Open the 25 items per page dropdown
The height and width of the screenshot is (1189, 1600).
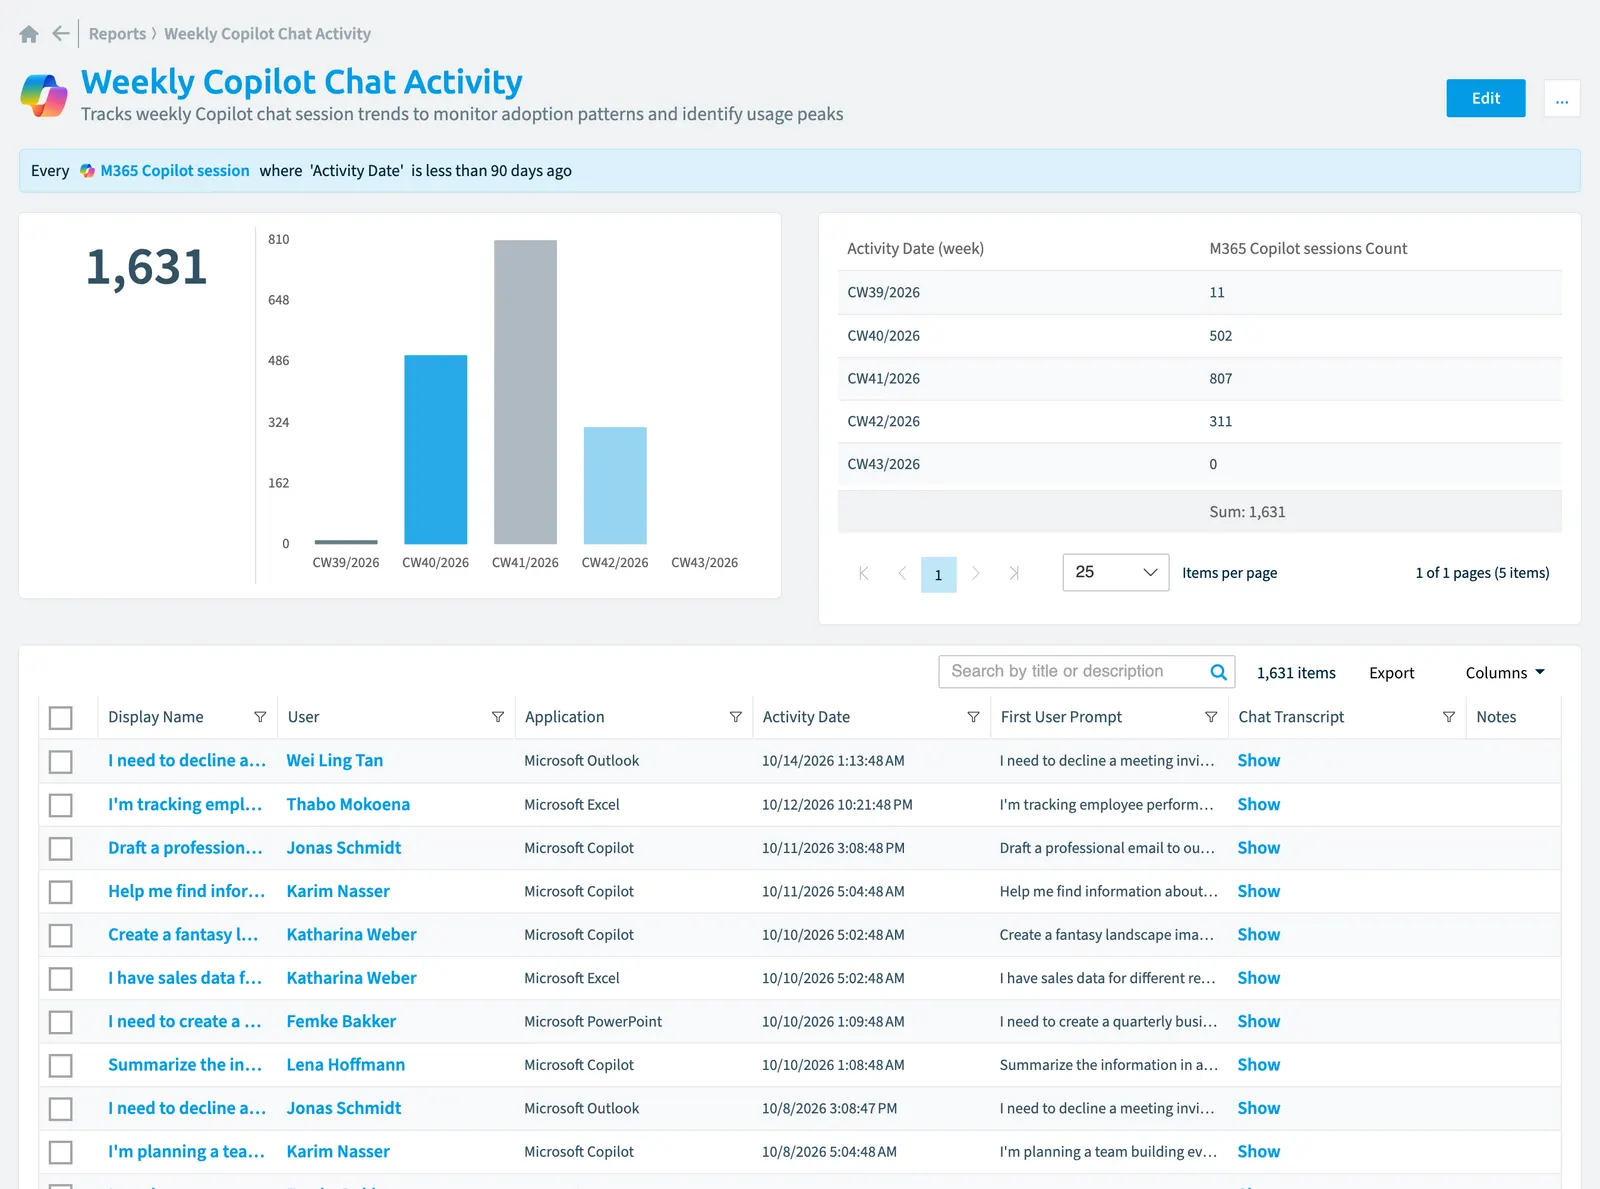tap(1116, 572)
